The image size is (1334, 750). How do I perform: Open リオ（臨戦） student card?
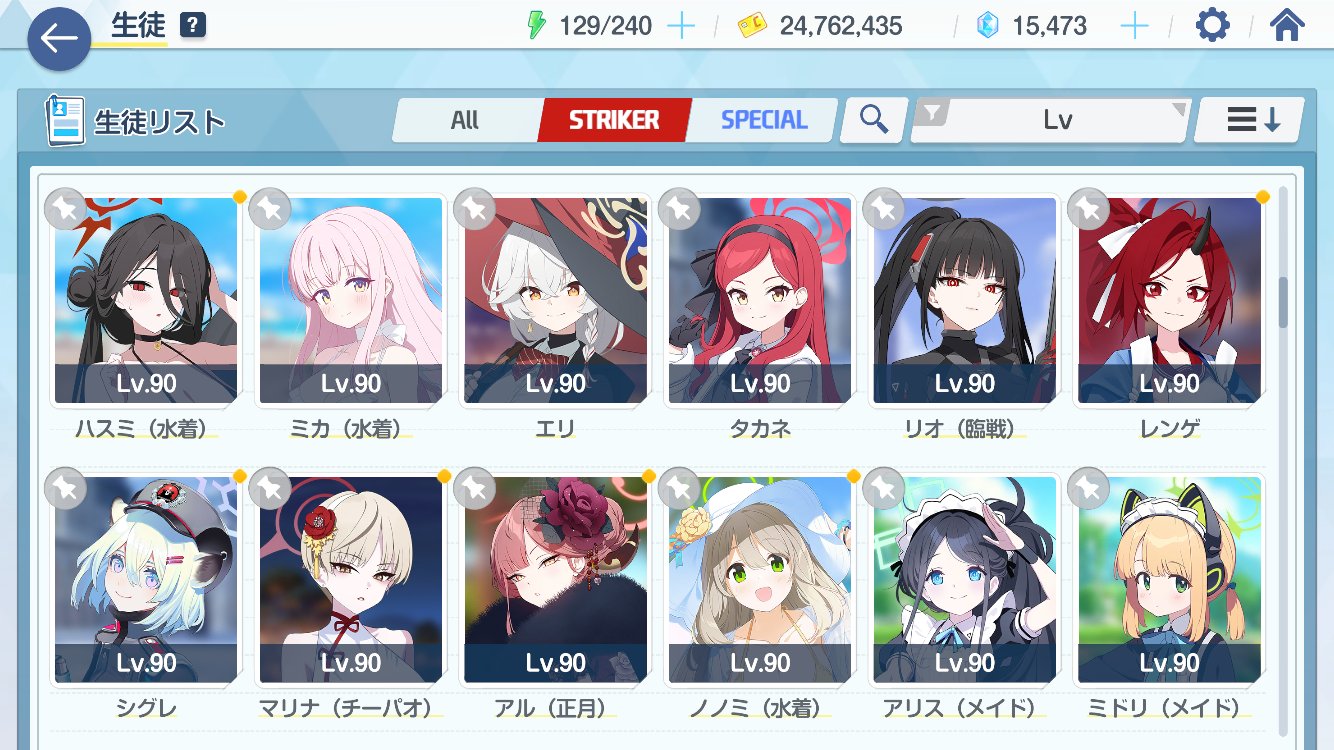(965, 301)
